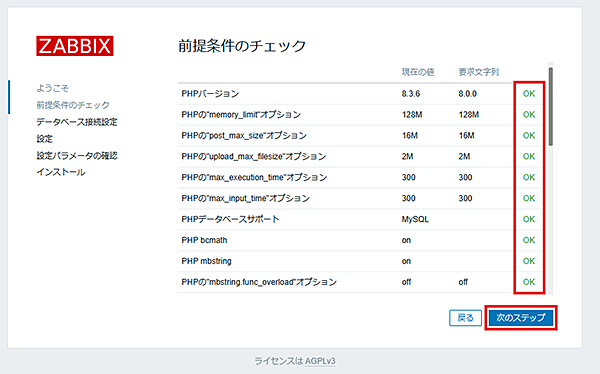Open the AGPLv3 license link
This screenshot has width=600, height=374.
[320, 361]
